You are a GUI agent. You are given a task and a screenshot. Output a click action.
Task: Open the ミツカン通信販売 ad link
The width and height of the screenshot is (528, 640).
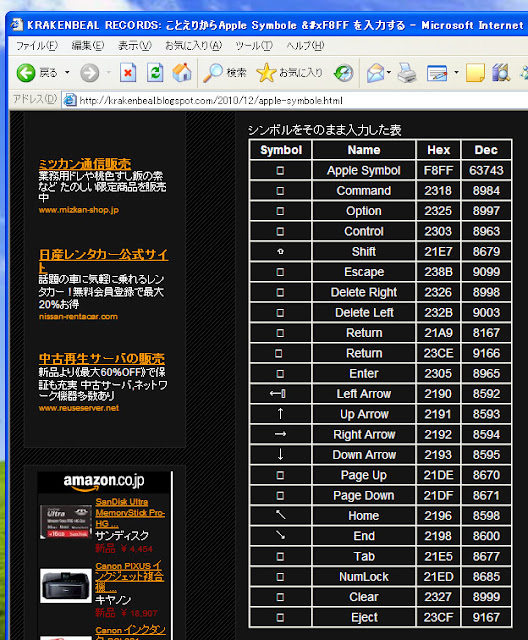[85, 164]
